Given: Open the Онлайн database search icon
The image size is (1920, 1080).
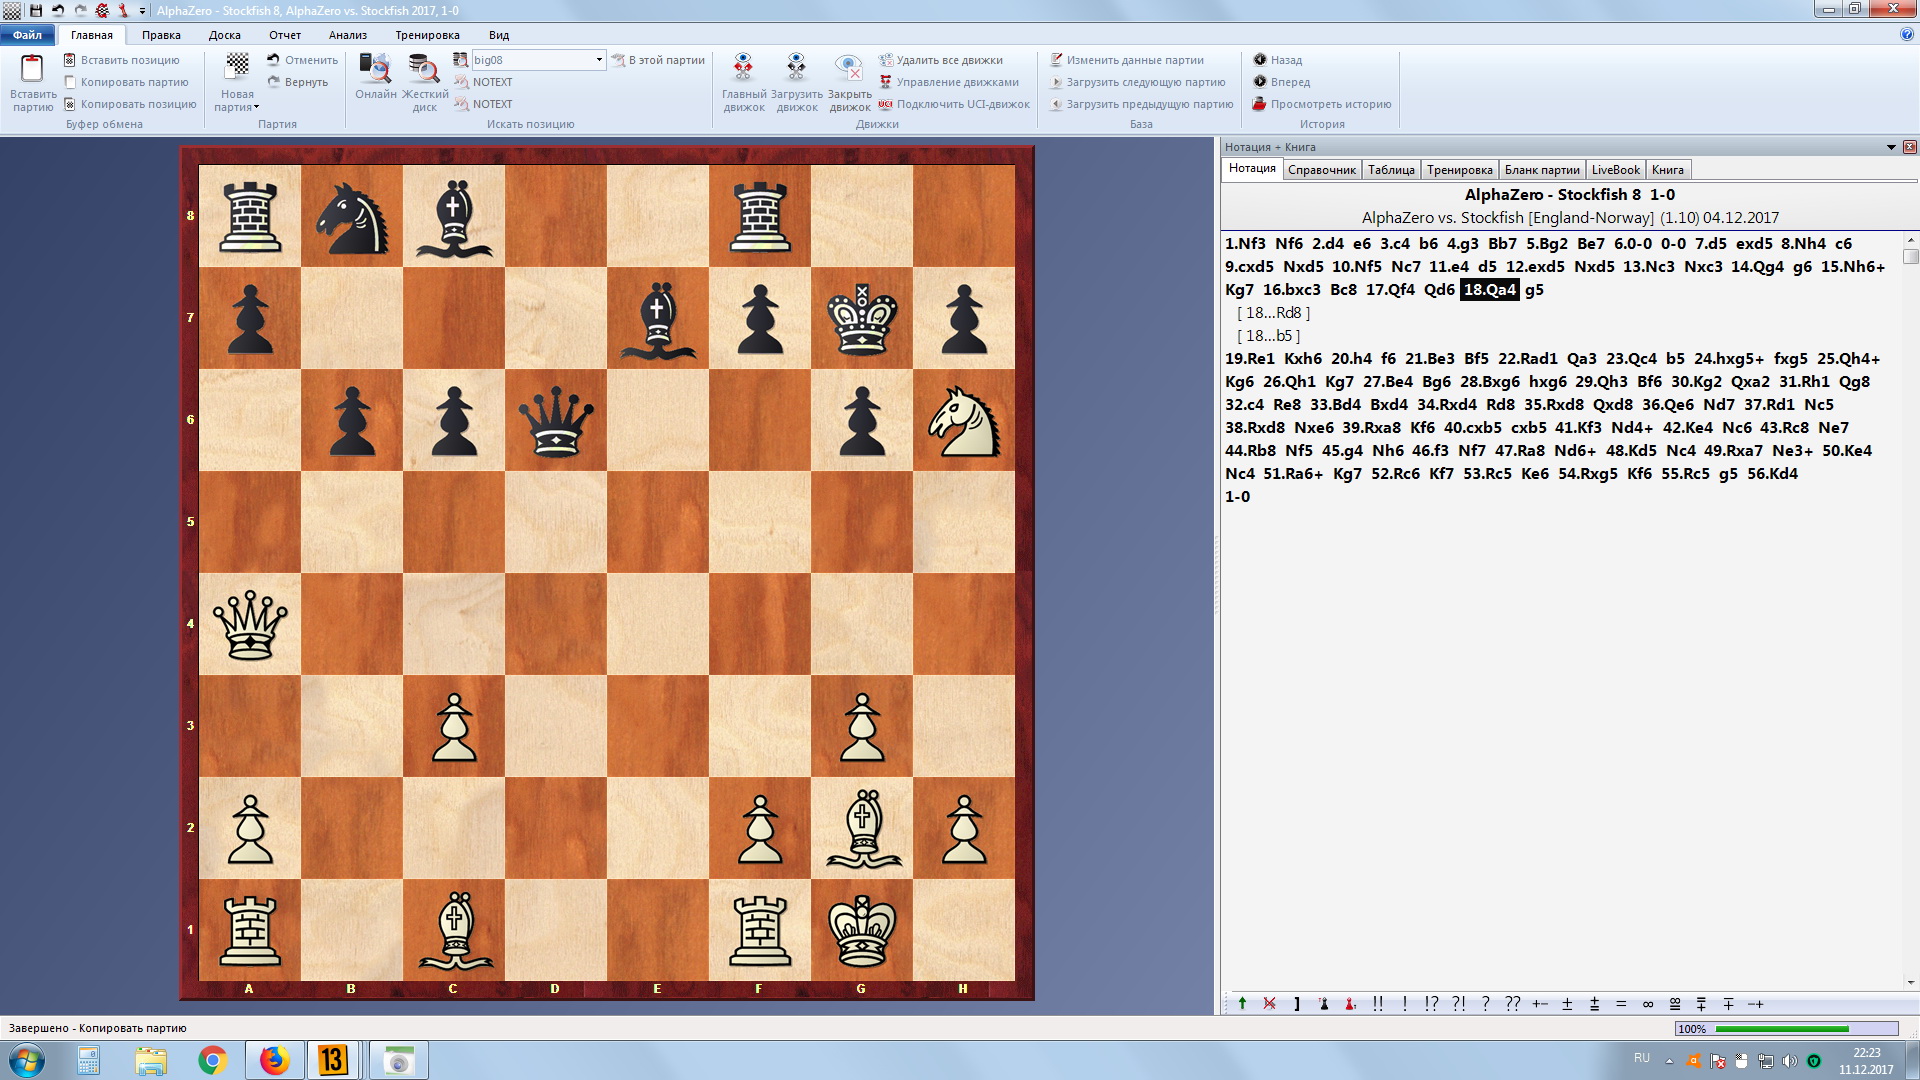Looking at the screenshot, I should pos(375,70).
